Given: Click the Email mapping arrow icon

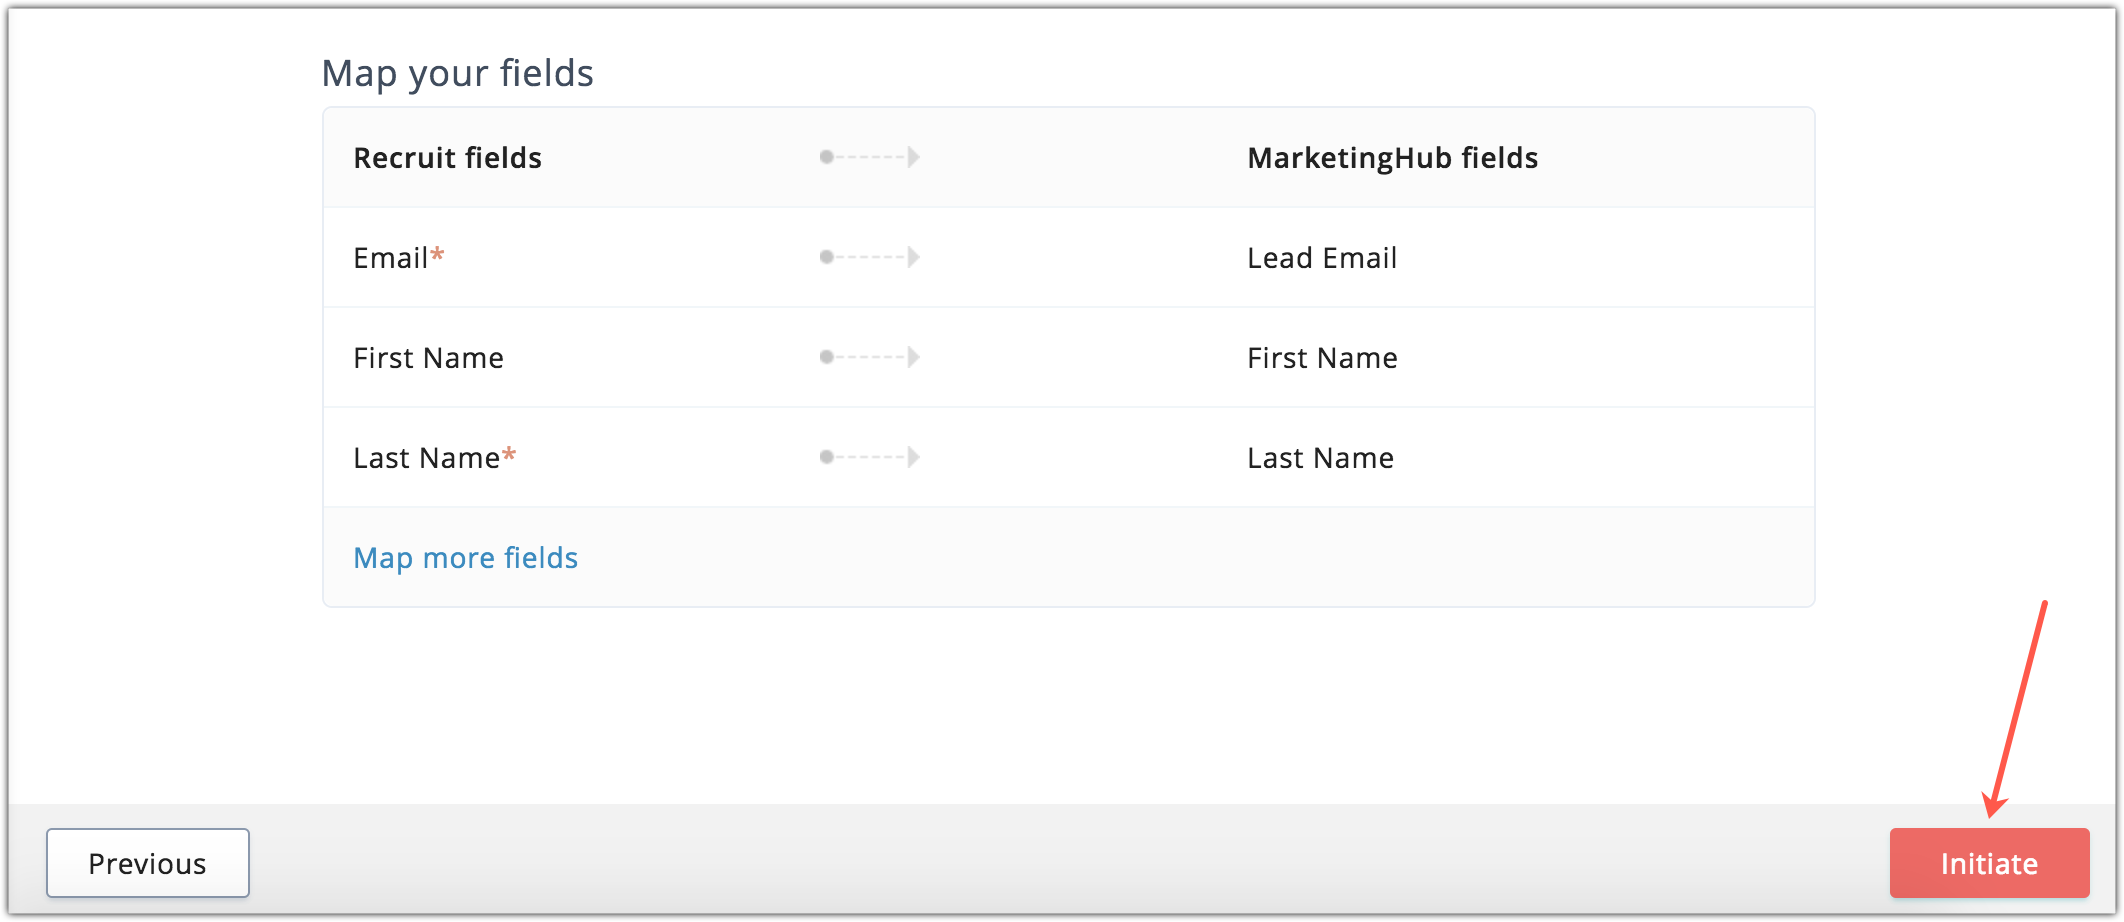Looking at the screenshot, I should [870, 257].
